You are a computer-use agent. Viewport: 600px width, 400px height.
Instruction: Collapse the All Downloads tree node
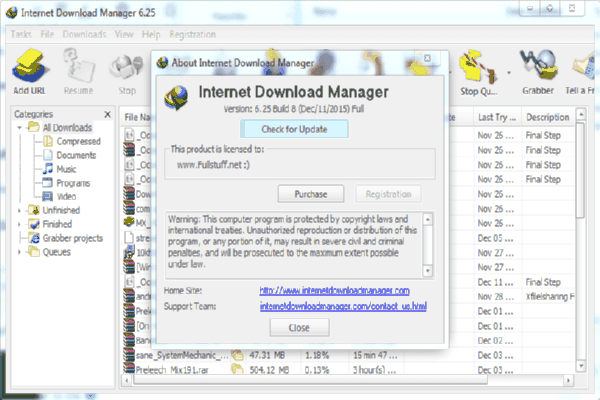pyautogui.click(x=20, y=127)
